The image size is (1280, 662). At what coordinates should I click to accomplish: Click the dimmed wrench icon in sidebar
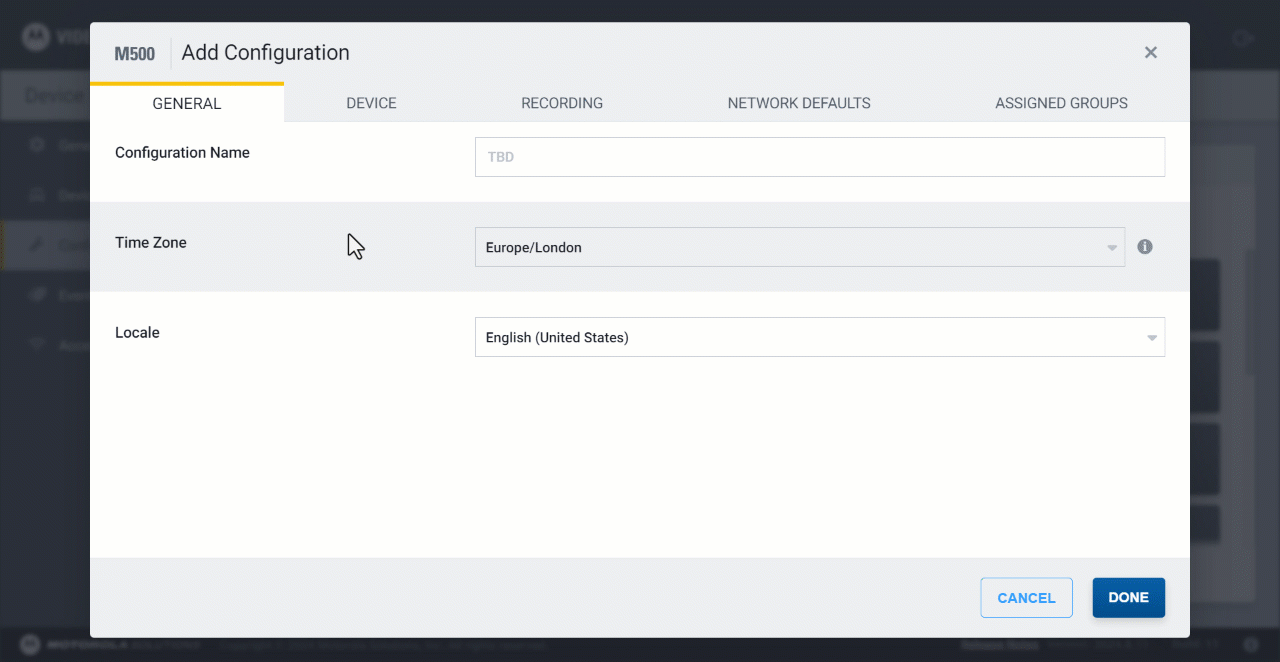pyautogui.click(x=38, y=245)
